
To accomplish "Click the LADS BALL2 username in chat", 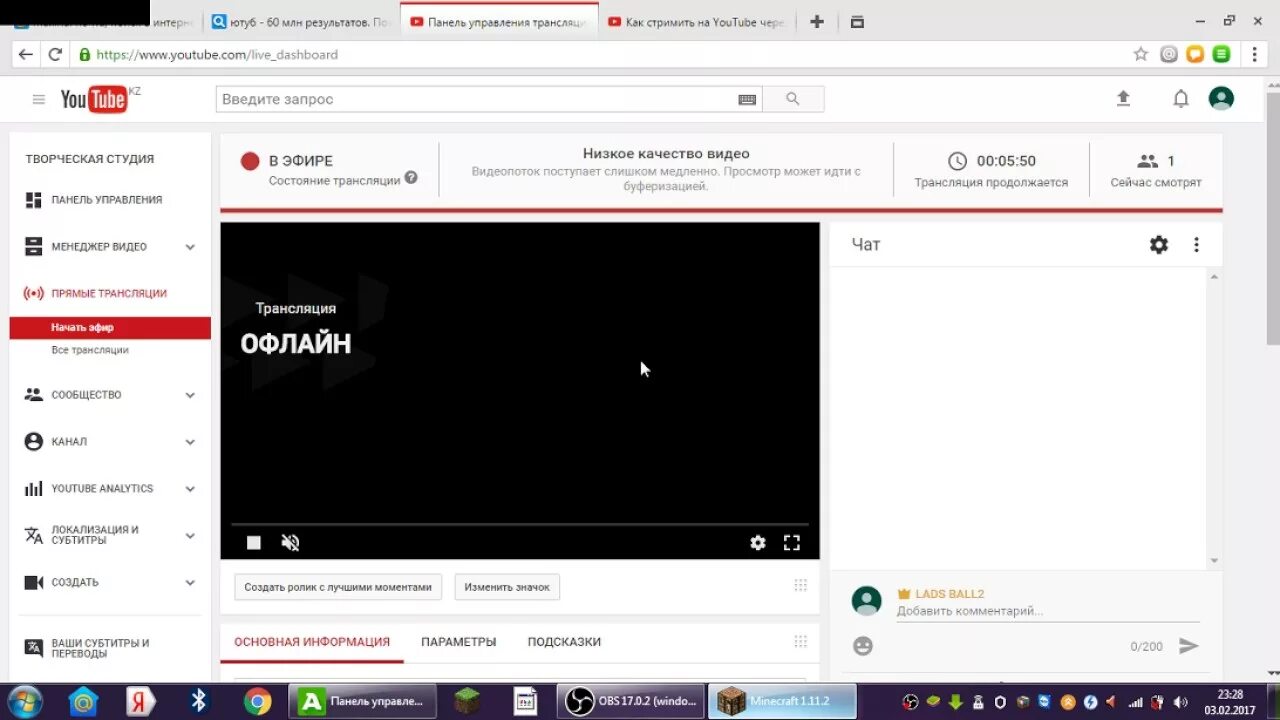I will 950,594.
